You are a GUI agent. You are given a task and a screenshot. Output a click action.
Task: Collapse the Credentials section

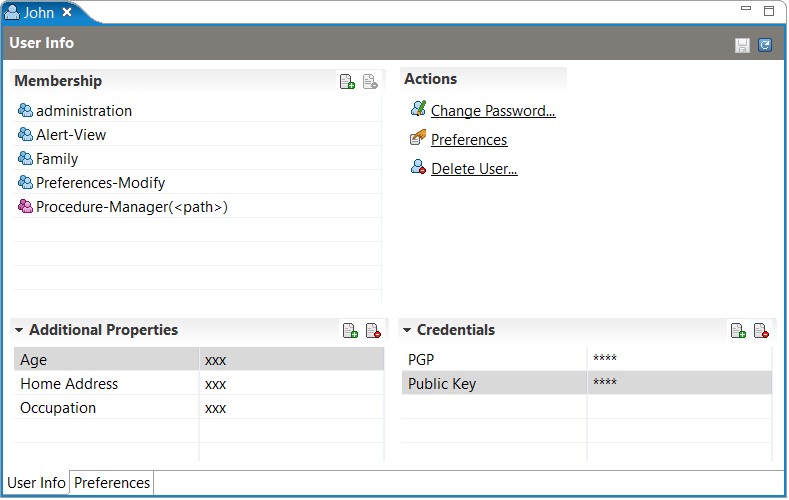point(407,330)
